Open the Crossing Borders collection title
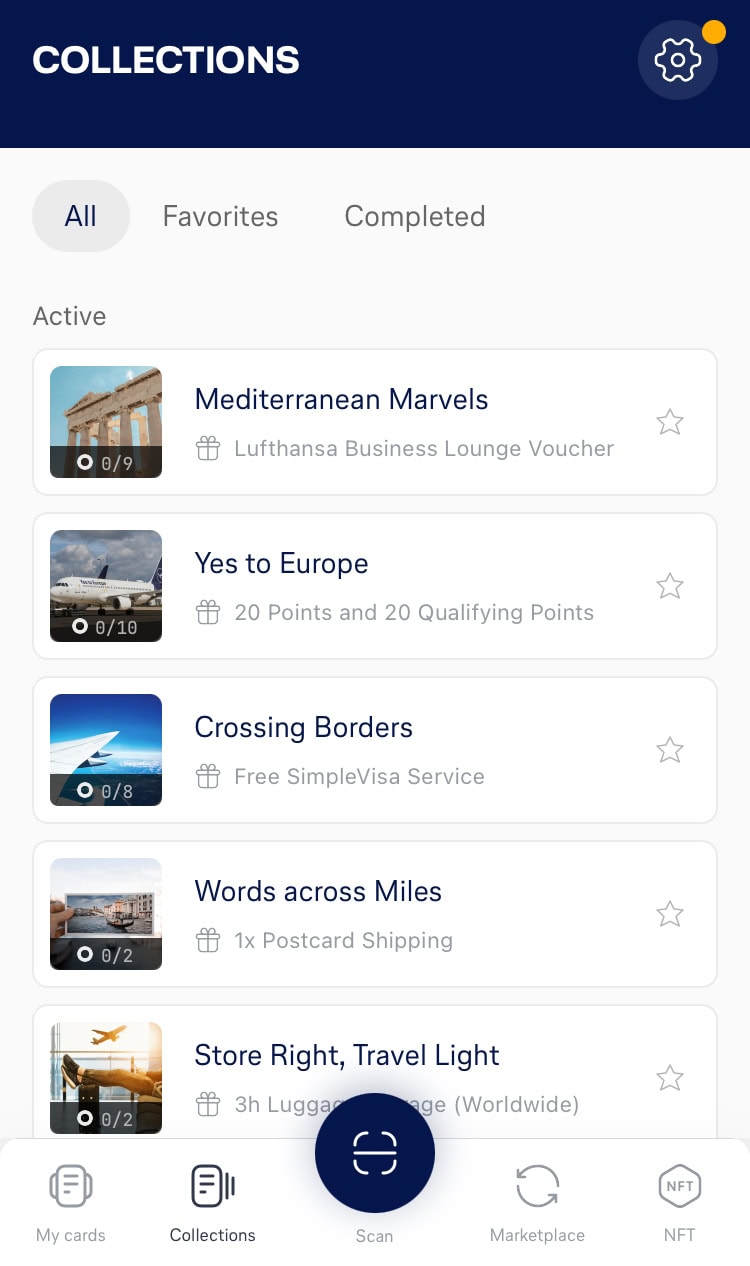This screenshot has width=750, height=1266. click(x=303, y=727)
